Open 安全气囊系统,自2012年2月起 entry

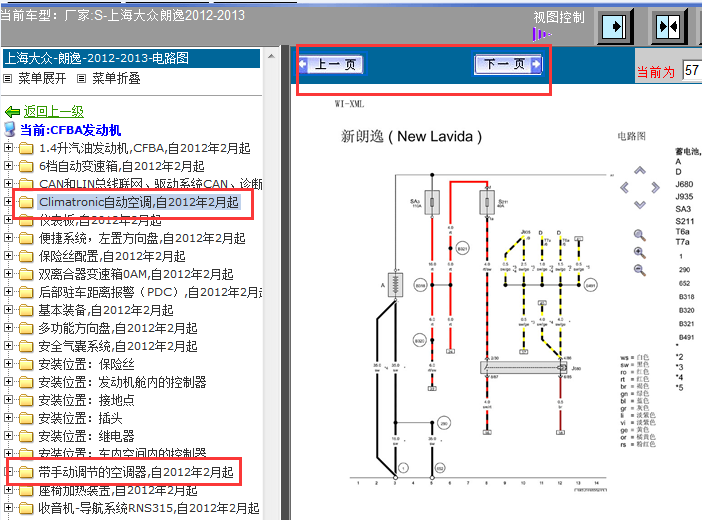pyautogui.click(x=118, y=346)
